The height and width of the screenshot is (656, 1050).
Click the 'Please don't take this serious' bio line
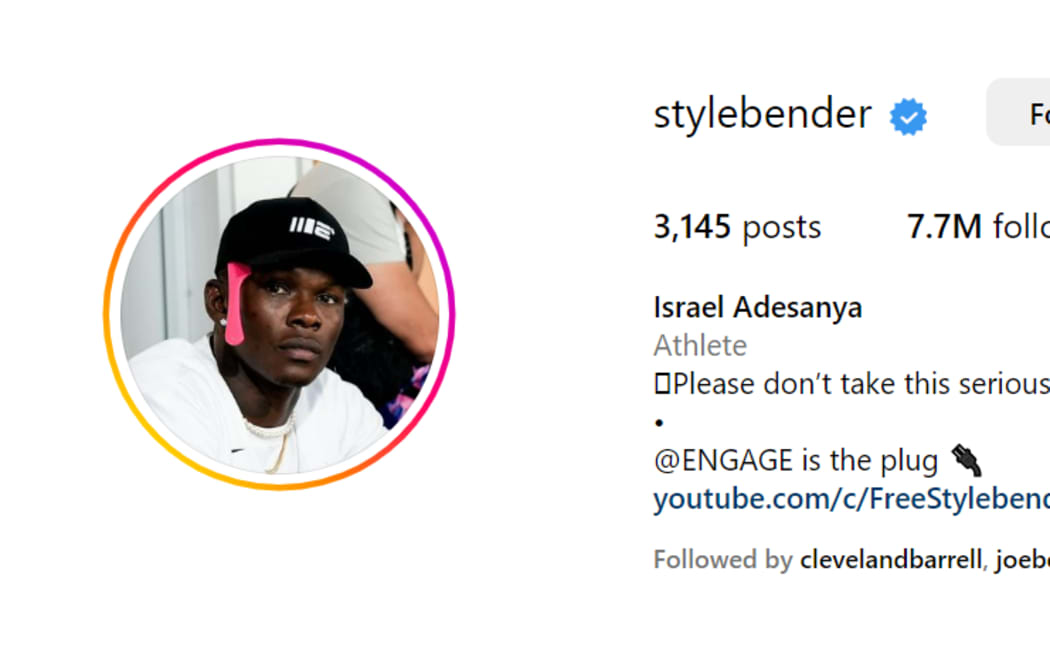pos(860,384)
